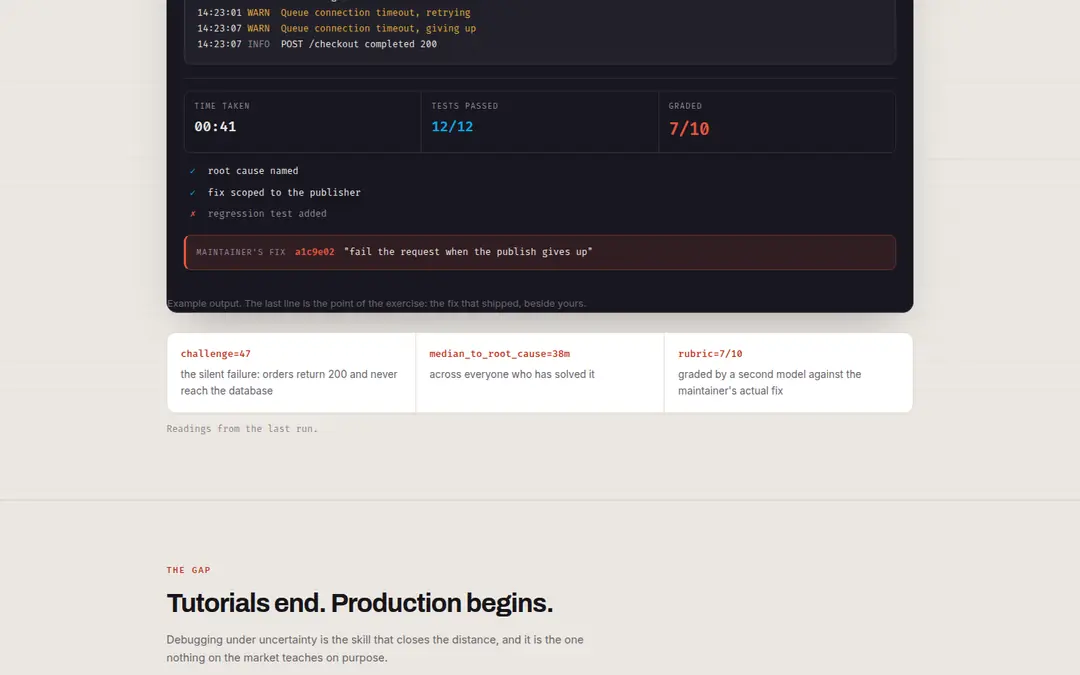Image resolution: width=1080 pixels, height=675 pixels.
Task: Click log line 'POST /checkout completed 200'
Action: point(358,44)
